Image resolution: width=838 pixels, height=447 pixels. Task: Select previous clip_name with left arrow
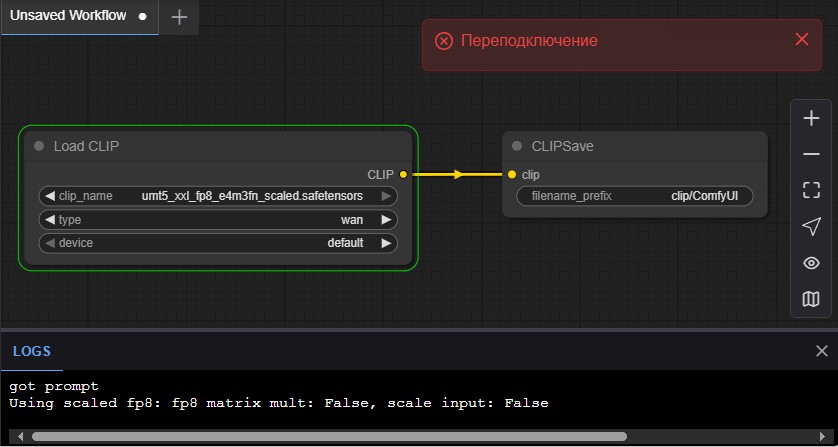[x=50, y=196]
